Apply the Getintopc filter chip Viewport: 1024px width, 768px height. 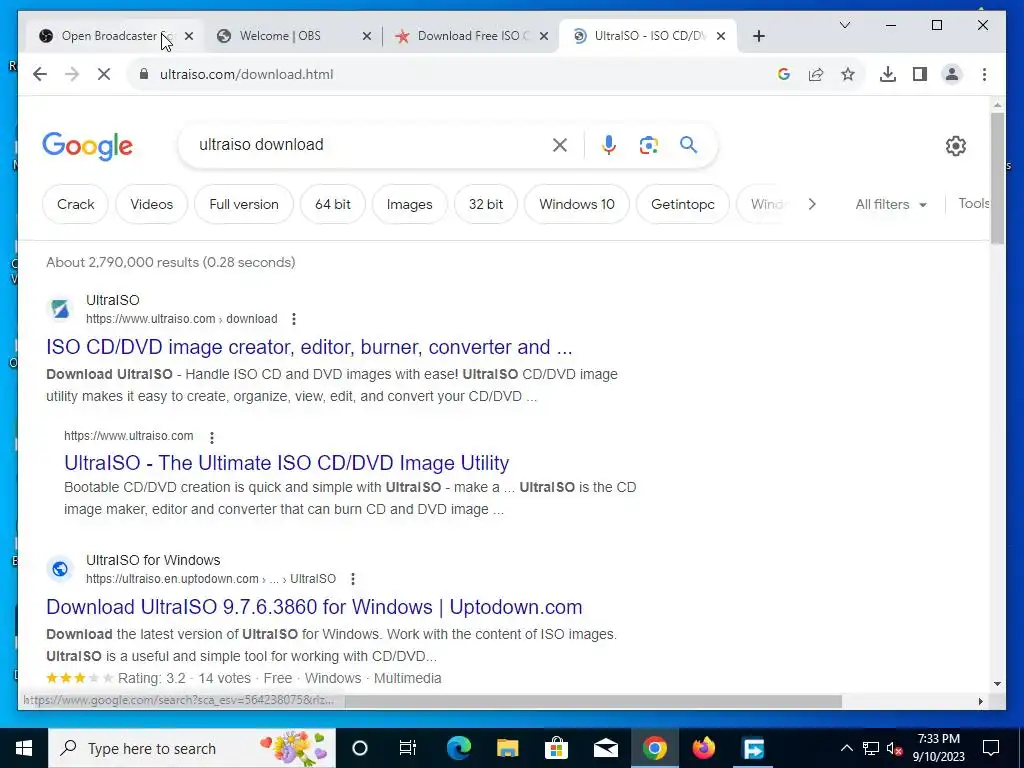(682, 204)
